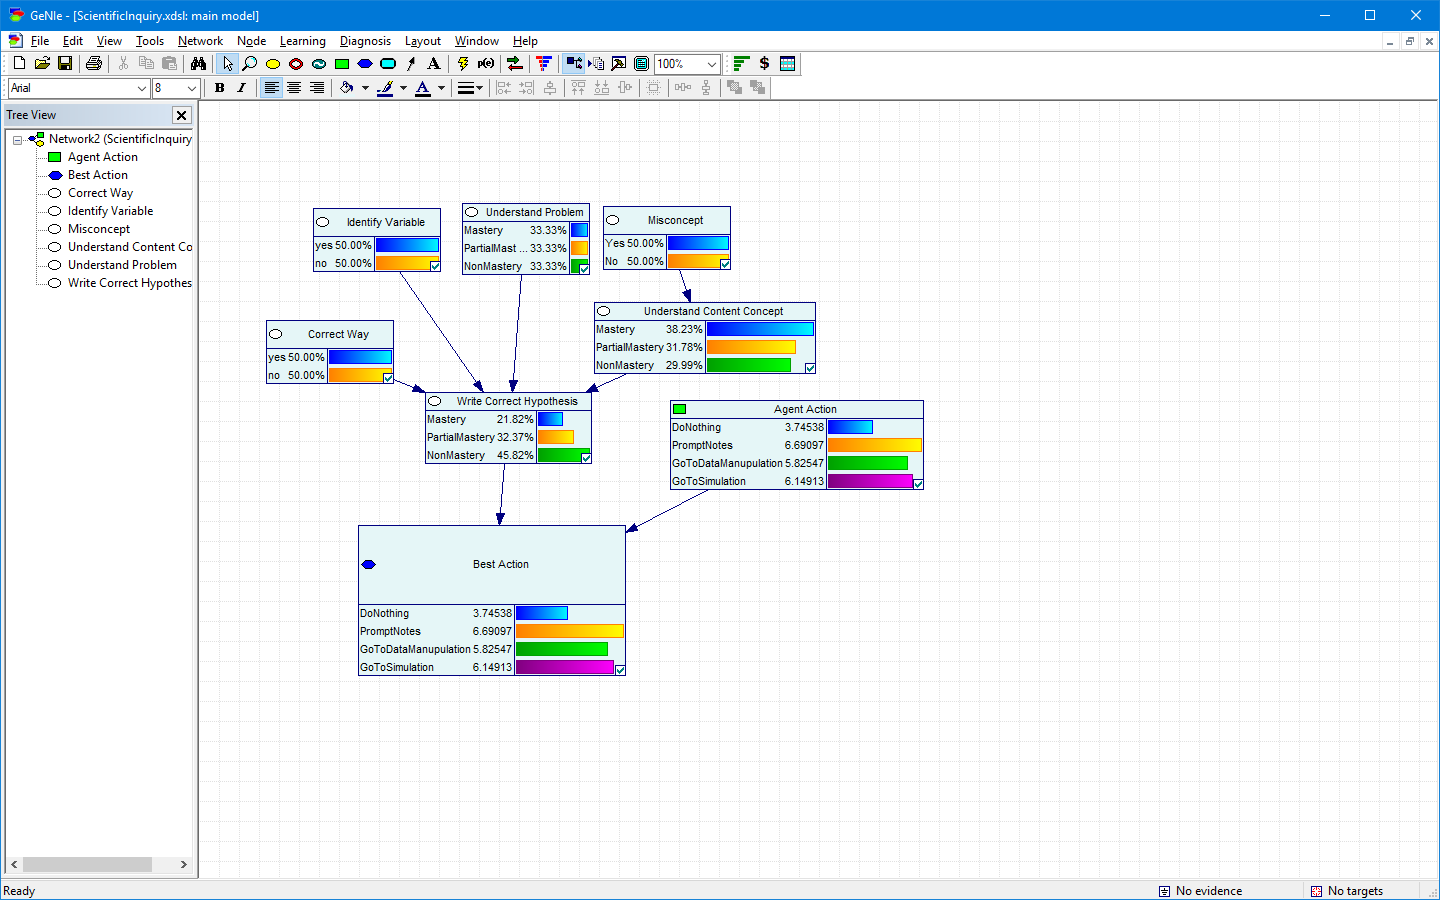Click the checkmark on Best Action node

[x=620, y=670]
